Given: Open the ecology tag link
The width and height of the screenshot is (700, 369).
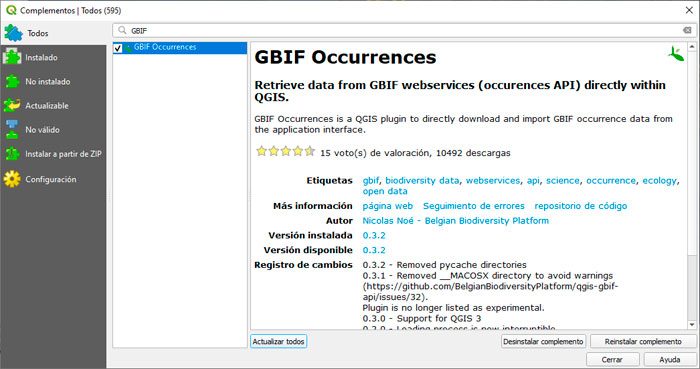Looking at the screenshot, I should (660, 181).
